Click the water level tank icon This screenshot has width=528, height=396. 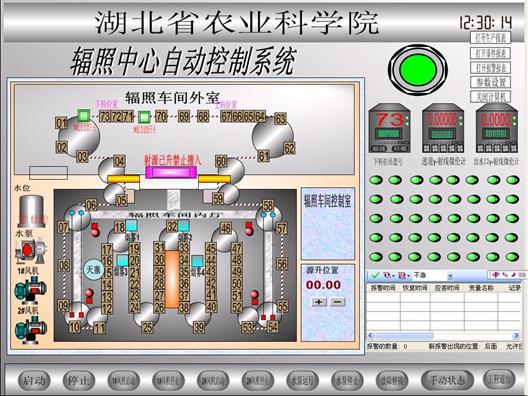coord(32,211)
